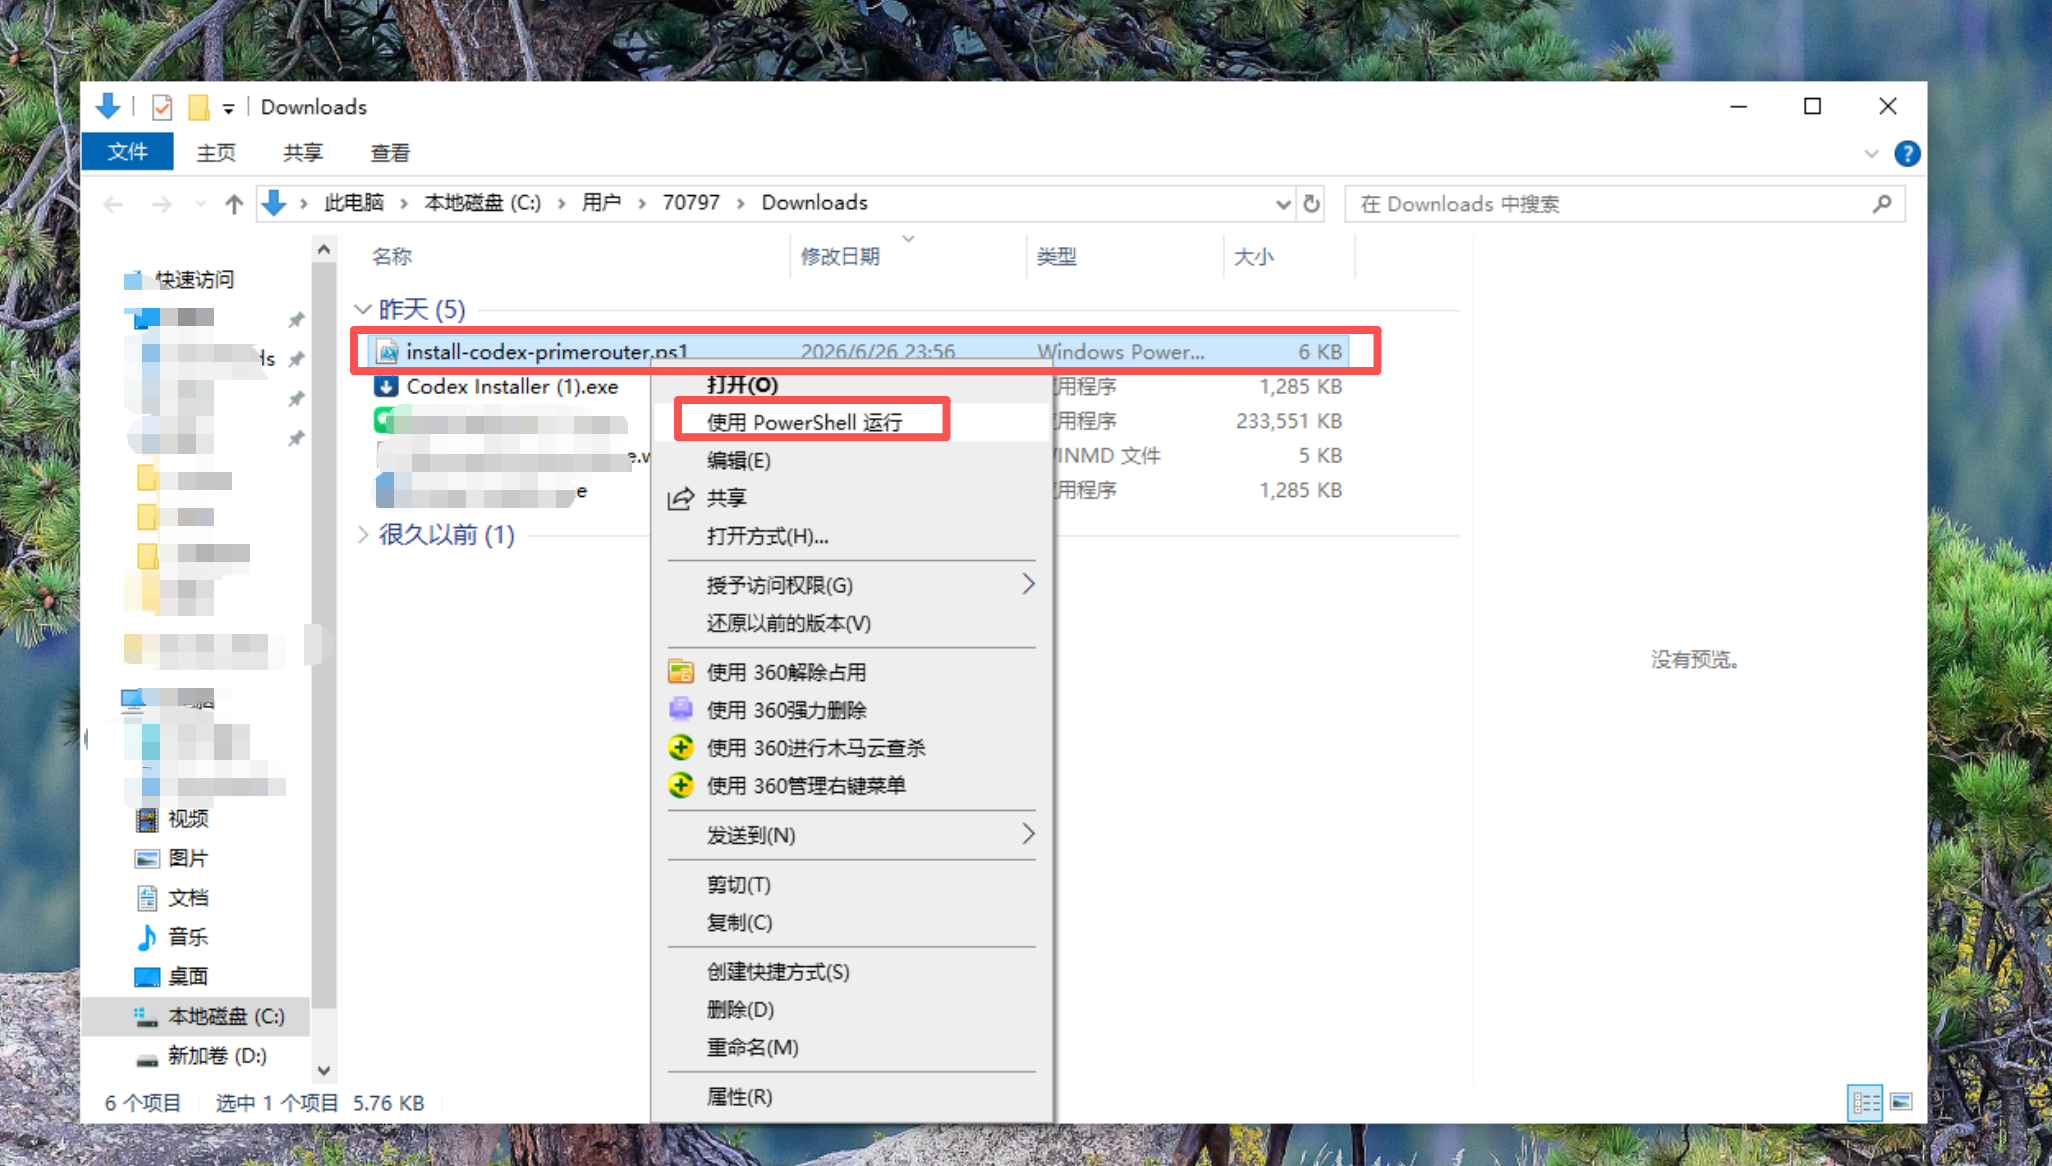Choose 共享 in the context menu
Image resolution: width=2052 pixels, height=1166 pixels.
(x=852, y=498)
